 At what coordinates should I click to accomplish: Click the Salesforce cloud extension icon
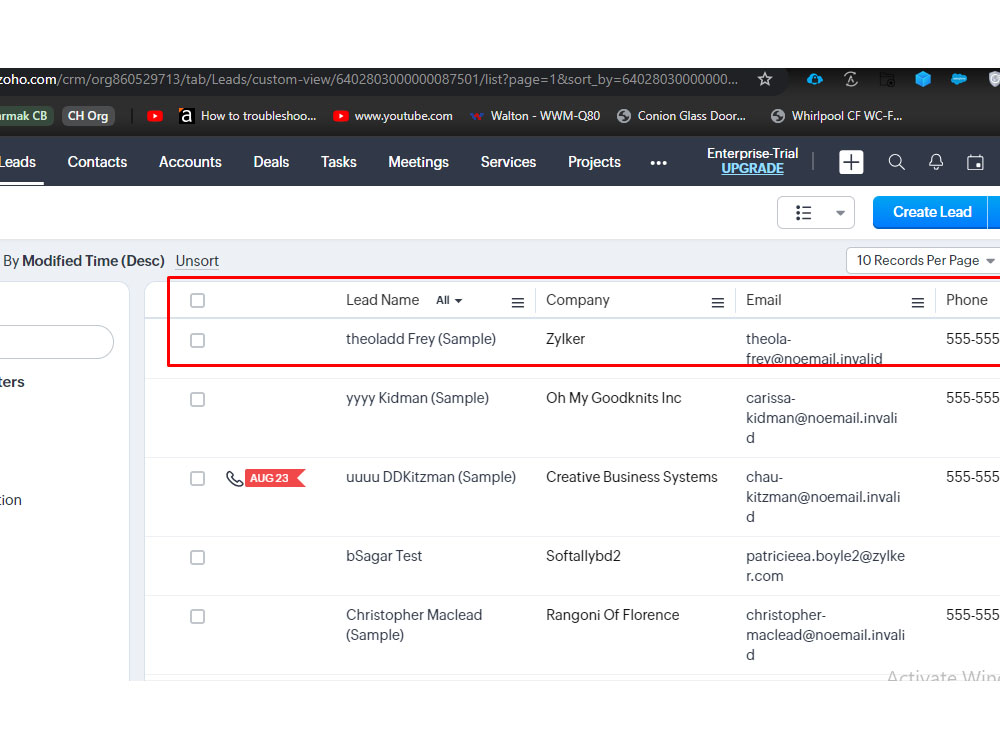959,79
